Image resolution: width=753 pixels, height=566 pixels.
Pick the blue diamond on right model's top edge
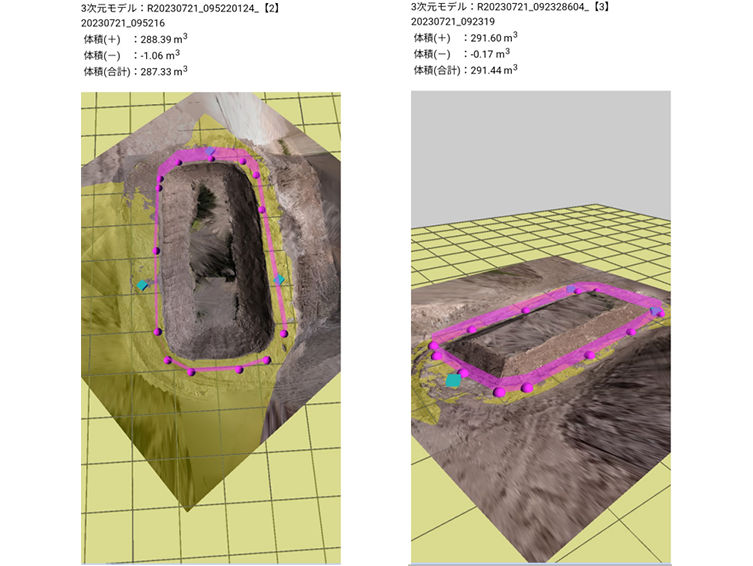572,290
